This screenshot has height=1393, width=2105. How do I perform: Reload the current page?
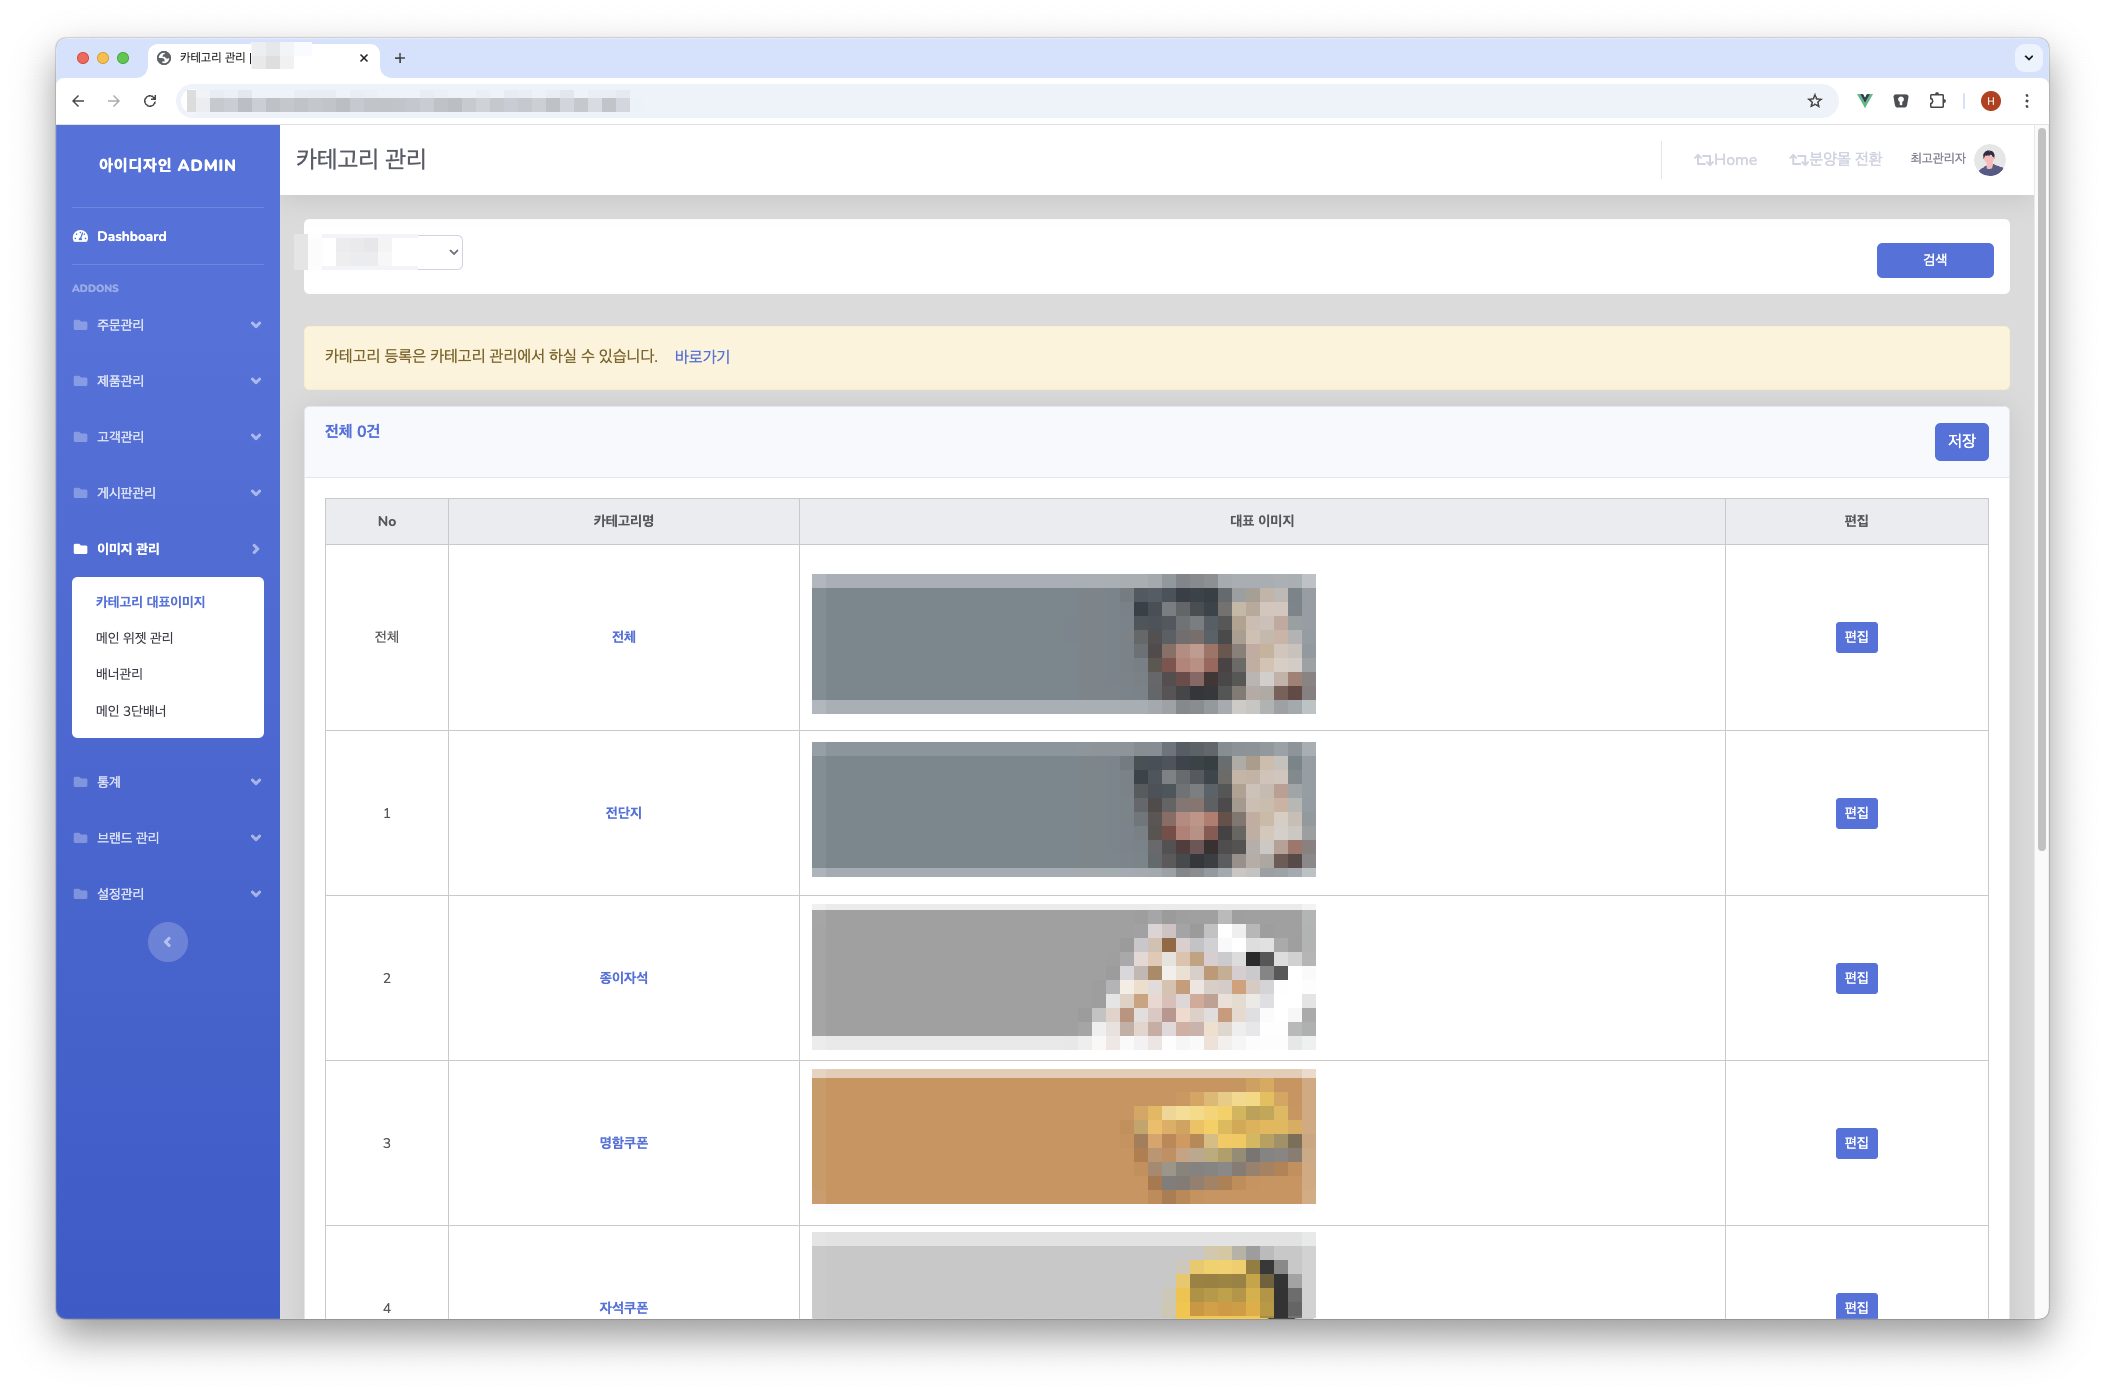point(150,101)
